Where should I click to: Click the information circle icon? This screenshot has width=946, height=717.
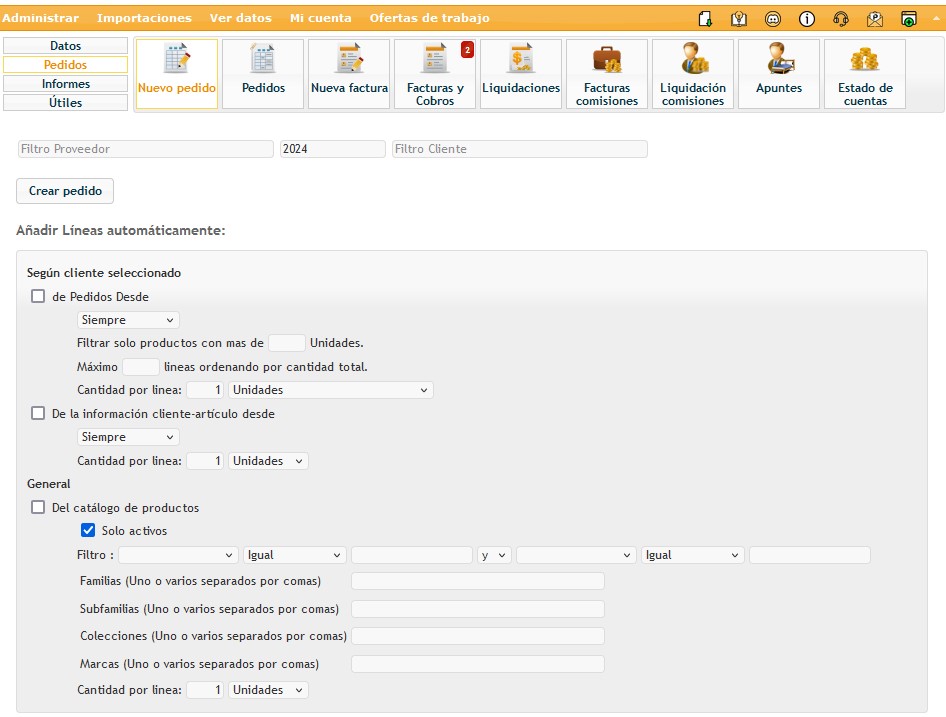[x=807, y=19]
